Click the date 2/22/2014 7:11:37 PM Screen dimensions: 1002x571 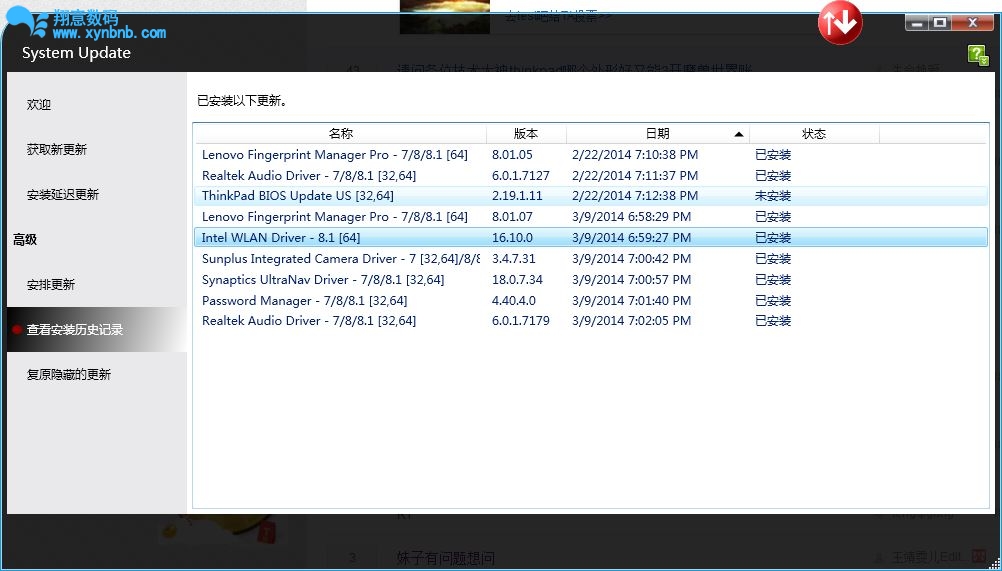point(635,176)
